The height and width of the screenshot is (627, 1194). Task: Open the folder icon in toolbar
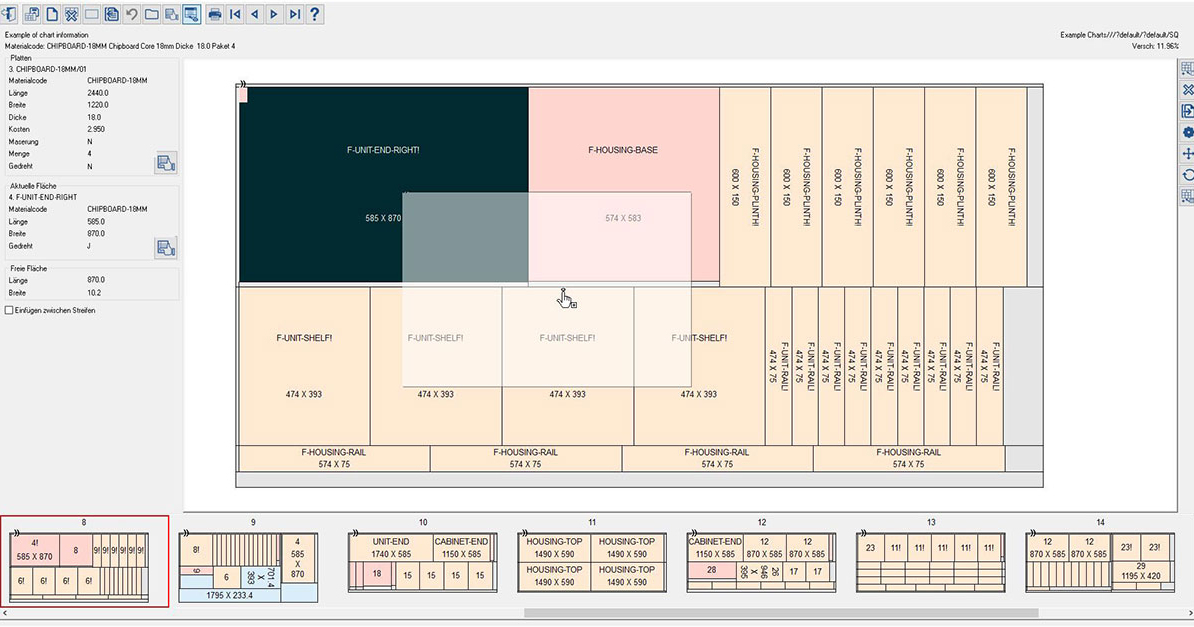pos(151,14)
